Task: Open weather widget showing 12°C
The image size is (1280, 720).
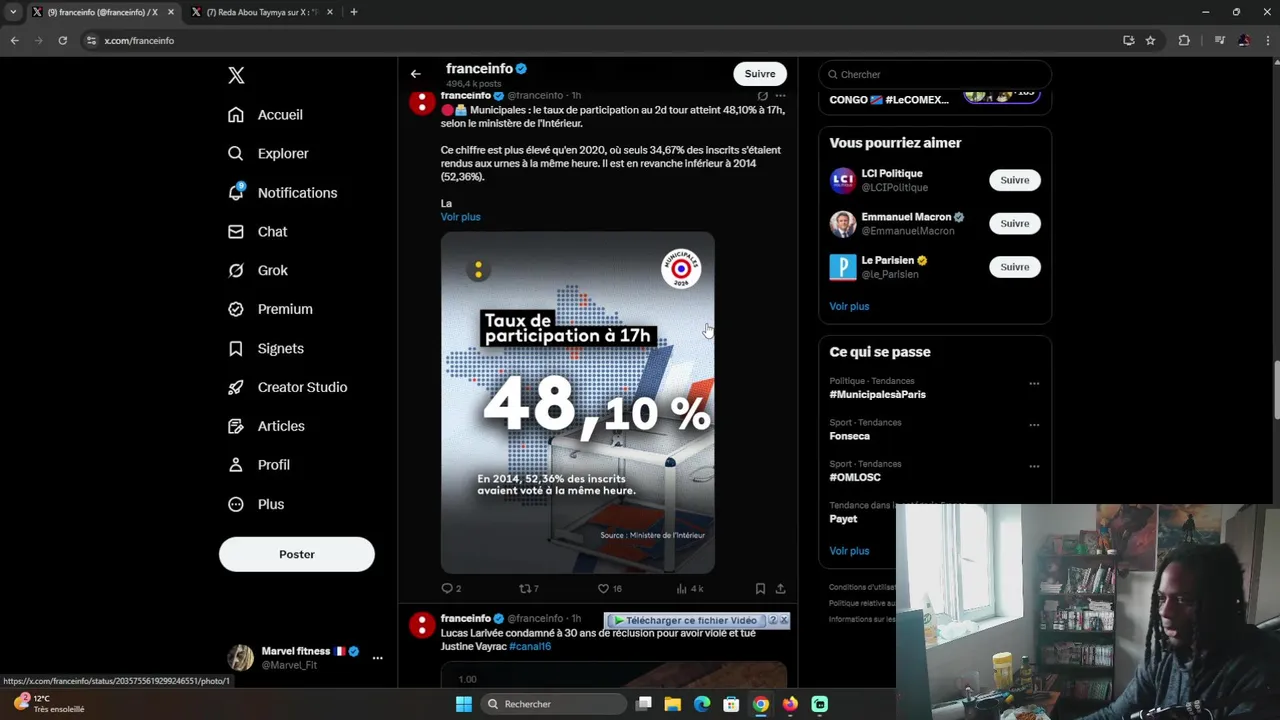Action: (x=50, y=704)
